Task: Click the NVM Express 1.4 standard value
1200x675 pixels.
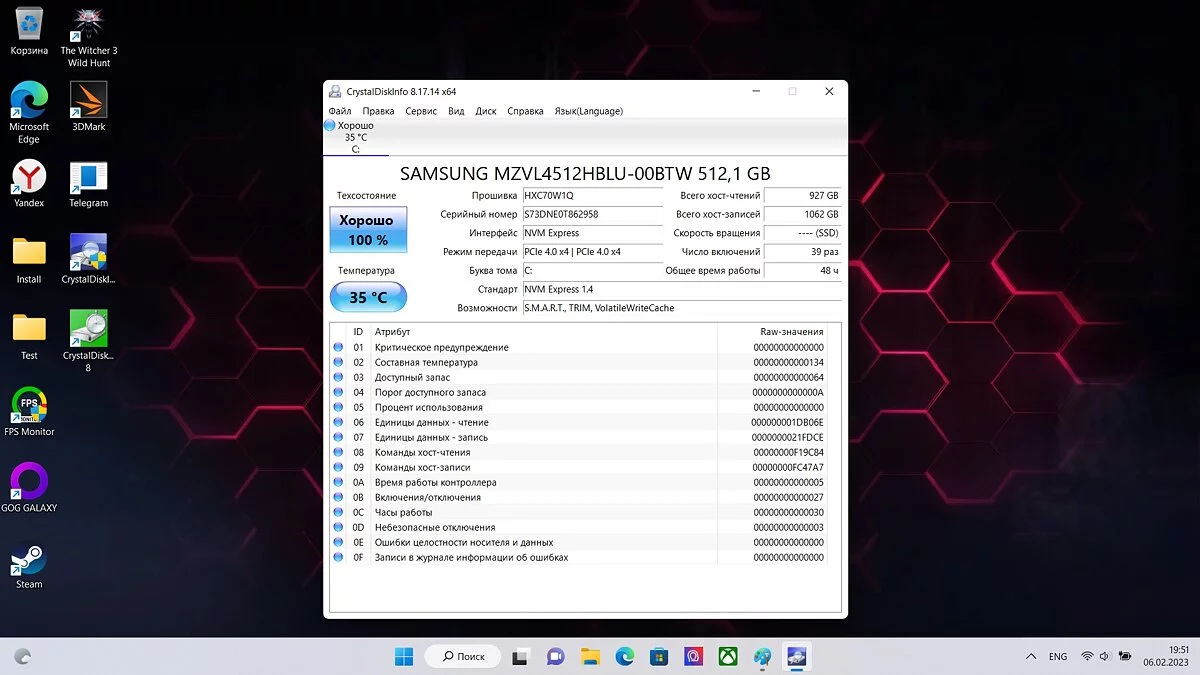Action: [681, 289]
